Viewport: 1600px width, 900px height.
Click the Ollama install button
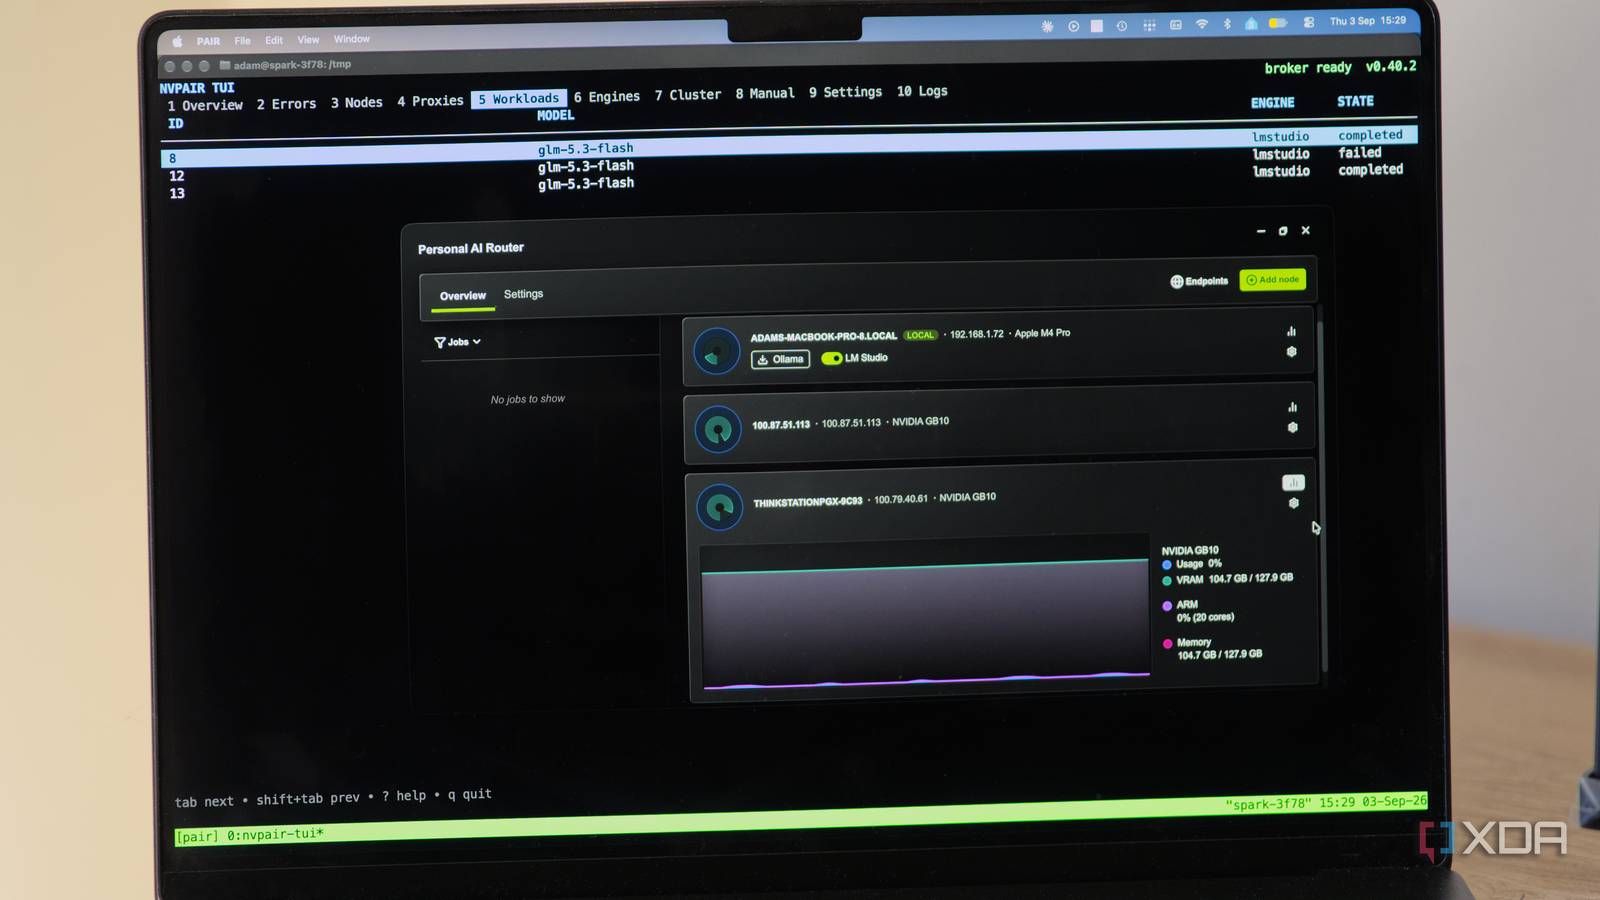click(x=780, y=359)
